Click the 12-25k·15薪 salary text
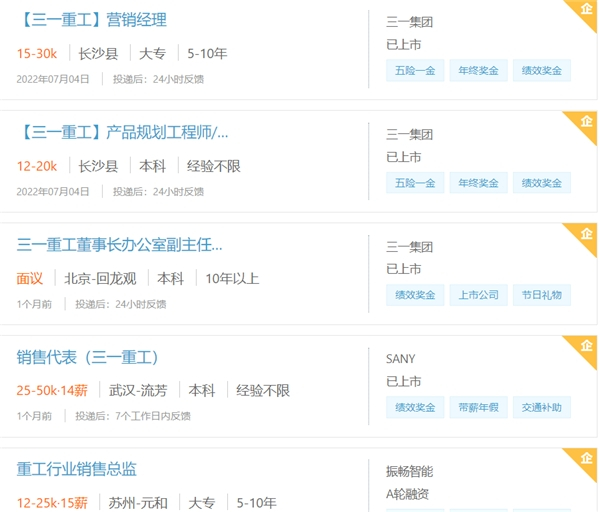Image resolution: width=600 pixels, height=512 pixels. click(x=52, y=503)
